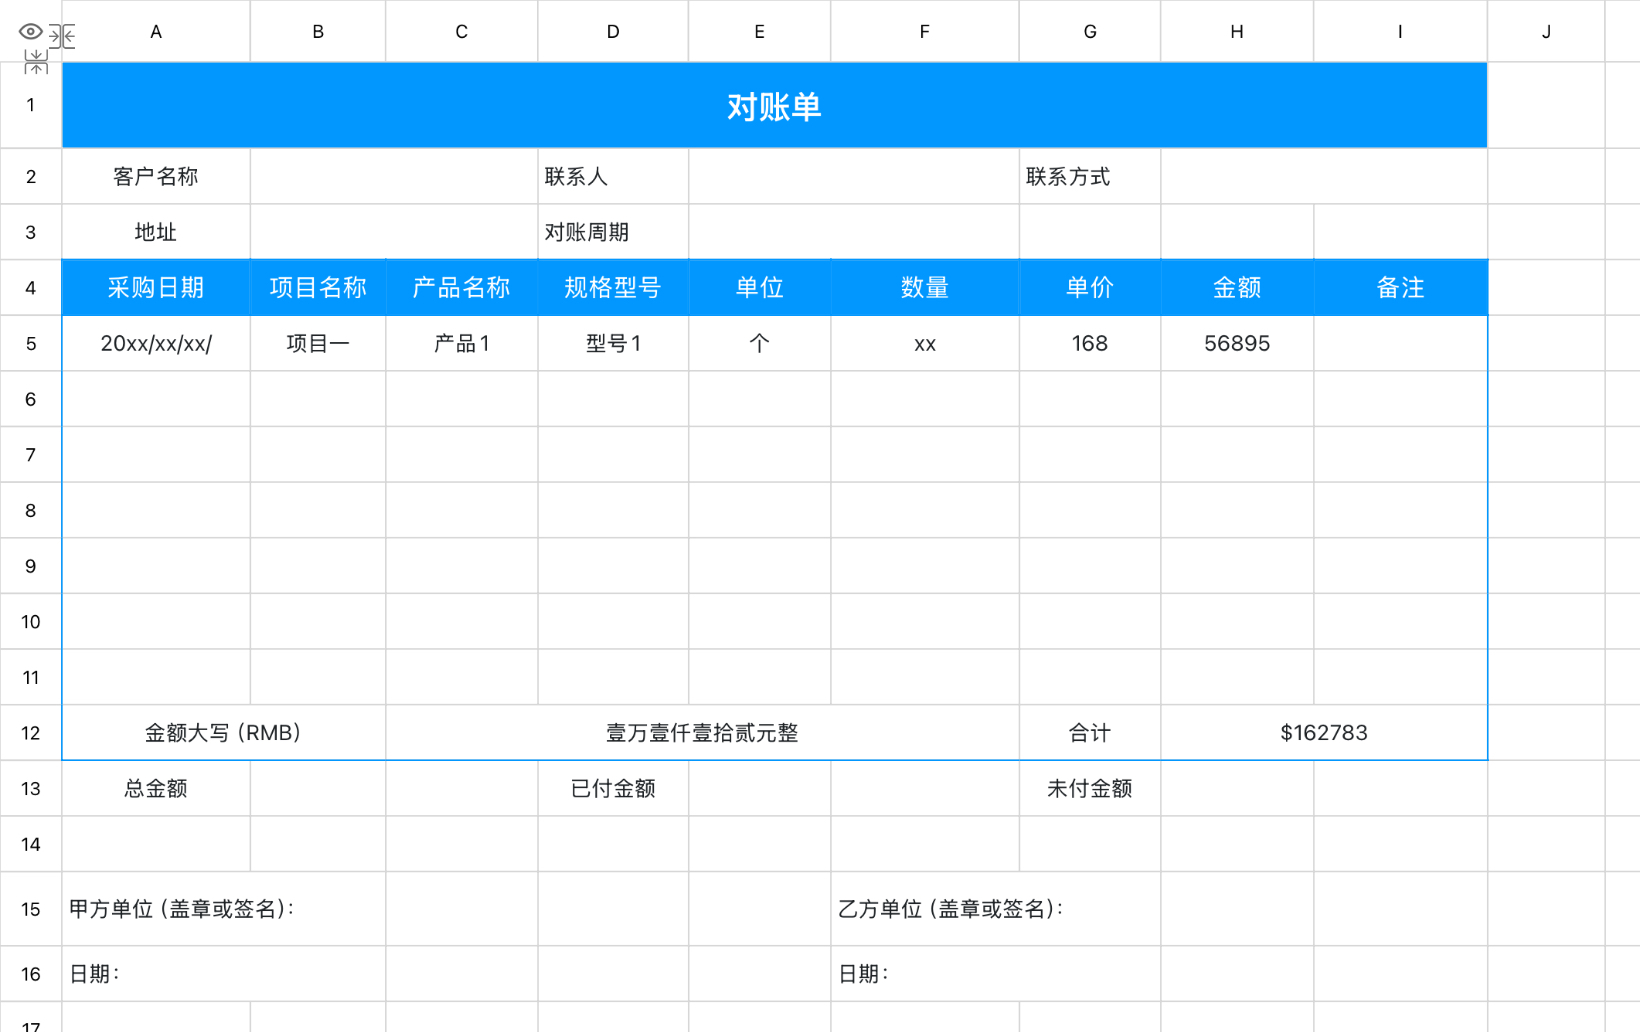Select the 备注 header cell

[1399, 287]
